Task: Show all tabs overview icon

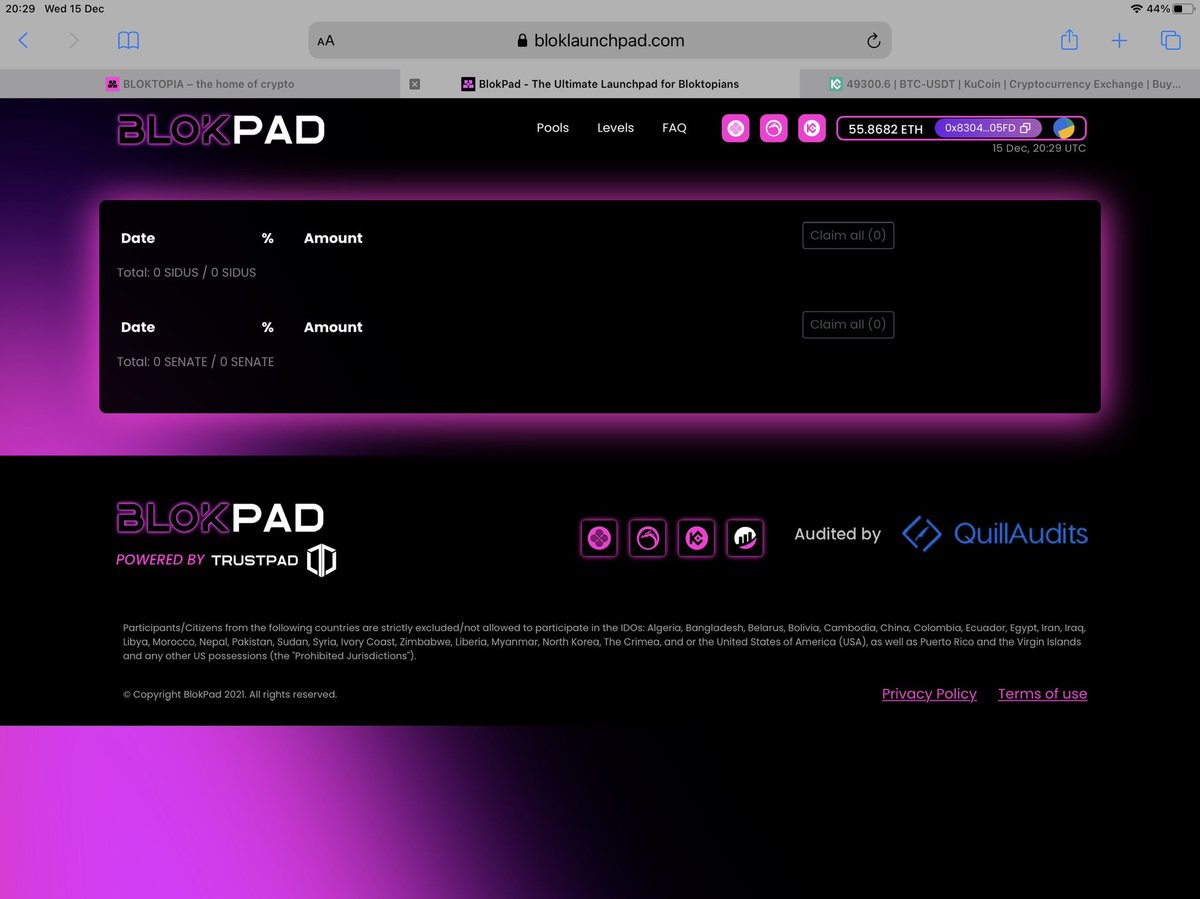Action: (x=1170, y=41)
